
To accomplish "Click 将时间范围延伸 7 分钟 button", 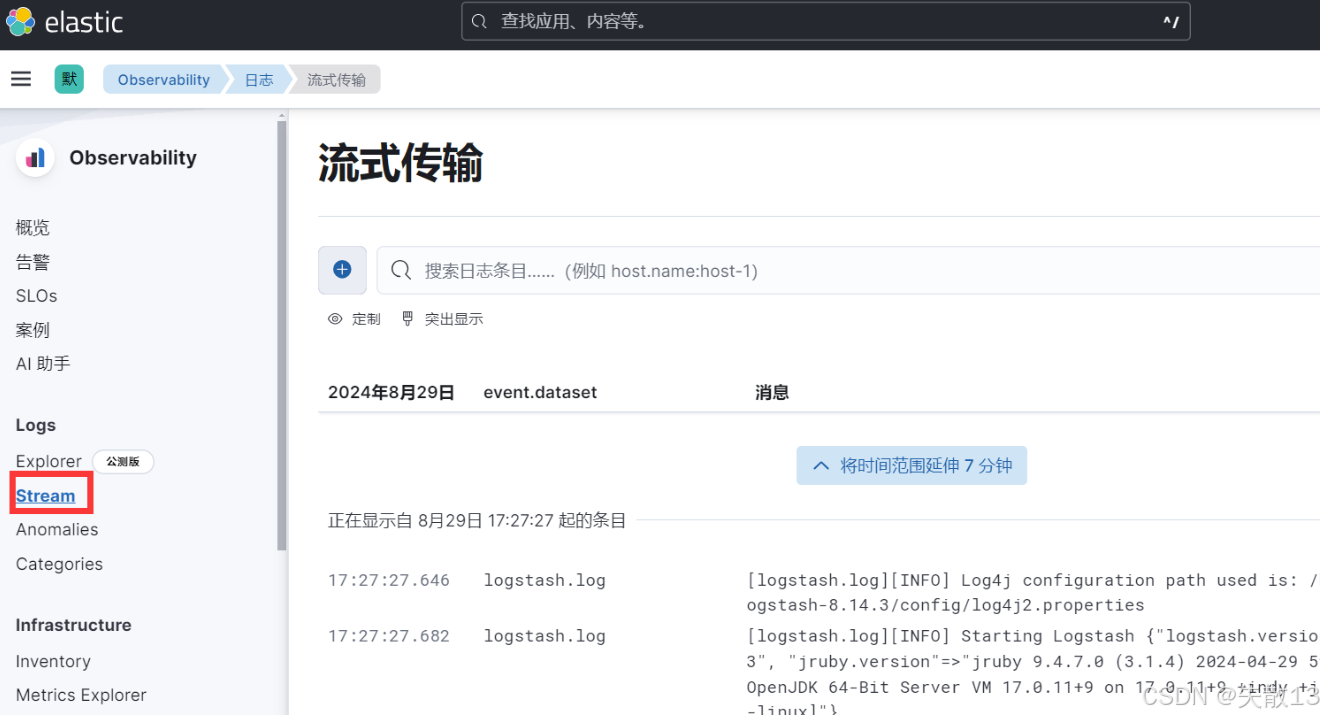I will click(x=911, y=465).
